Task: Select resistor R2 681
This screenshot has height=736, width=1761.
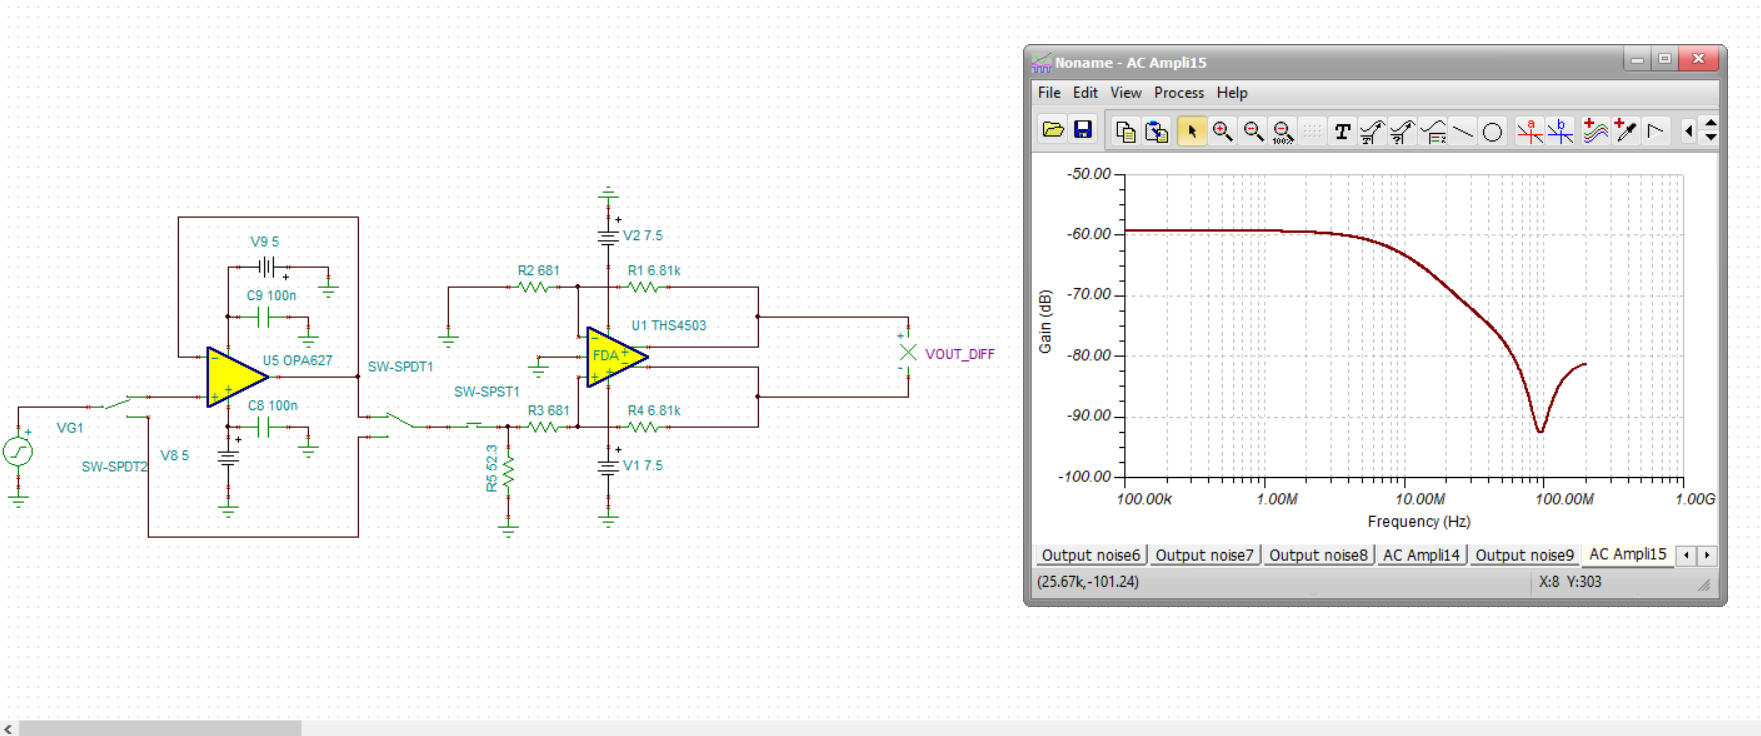Action: pos(534,287)
